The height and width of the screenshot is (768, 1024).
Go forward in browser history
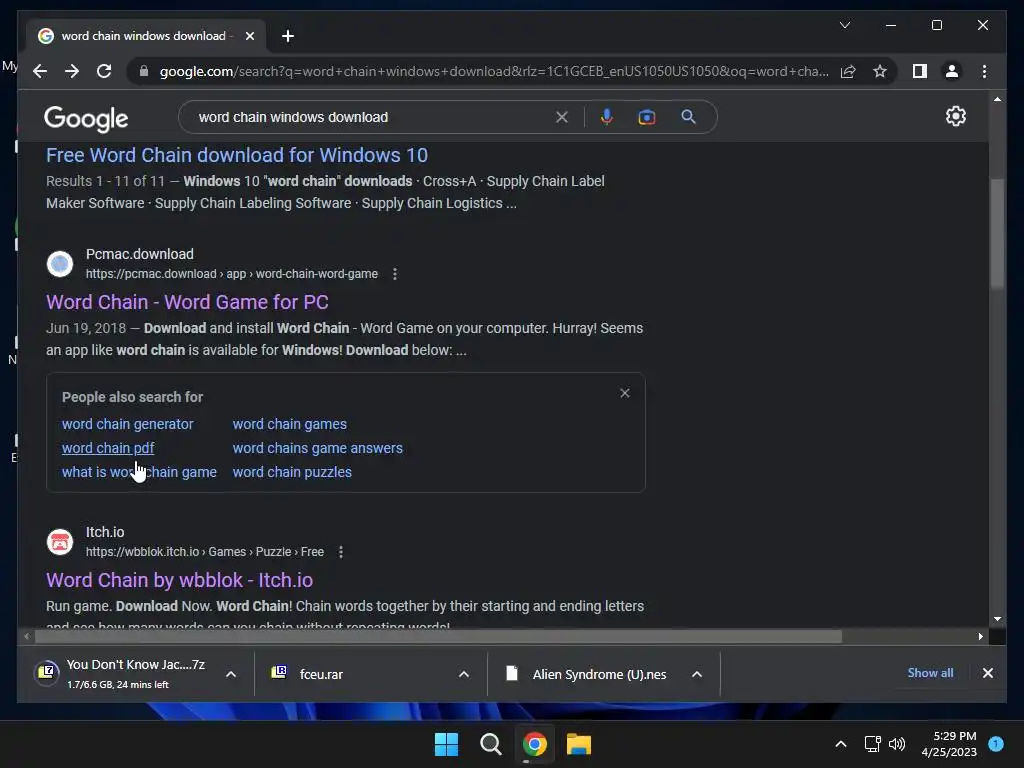[72, 71]
